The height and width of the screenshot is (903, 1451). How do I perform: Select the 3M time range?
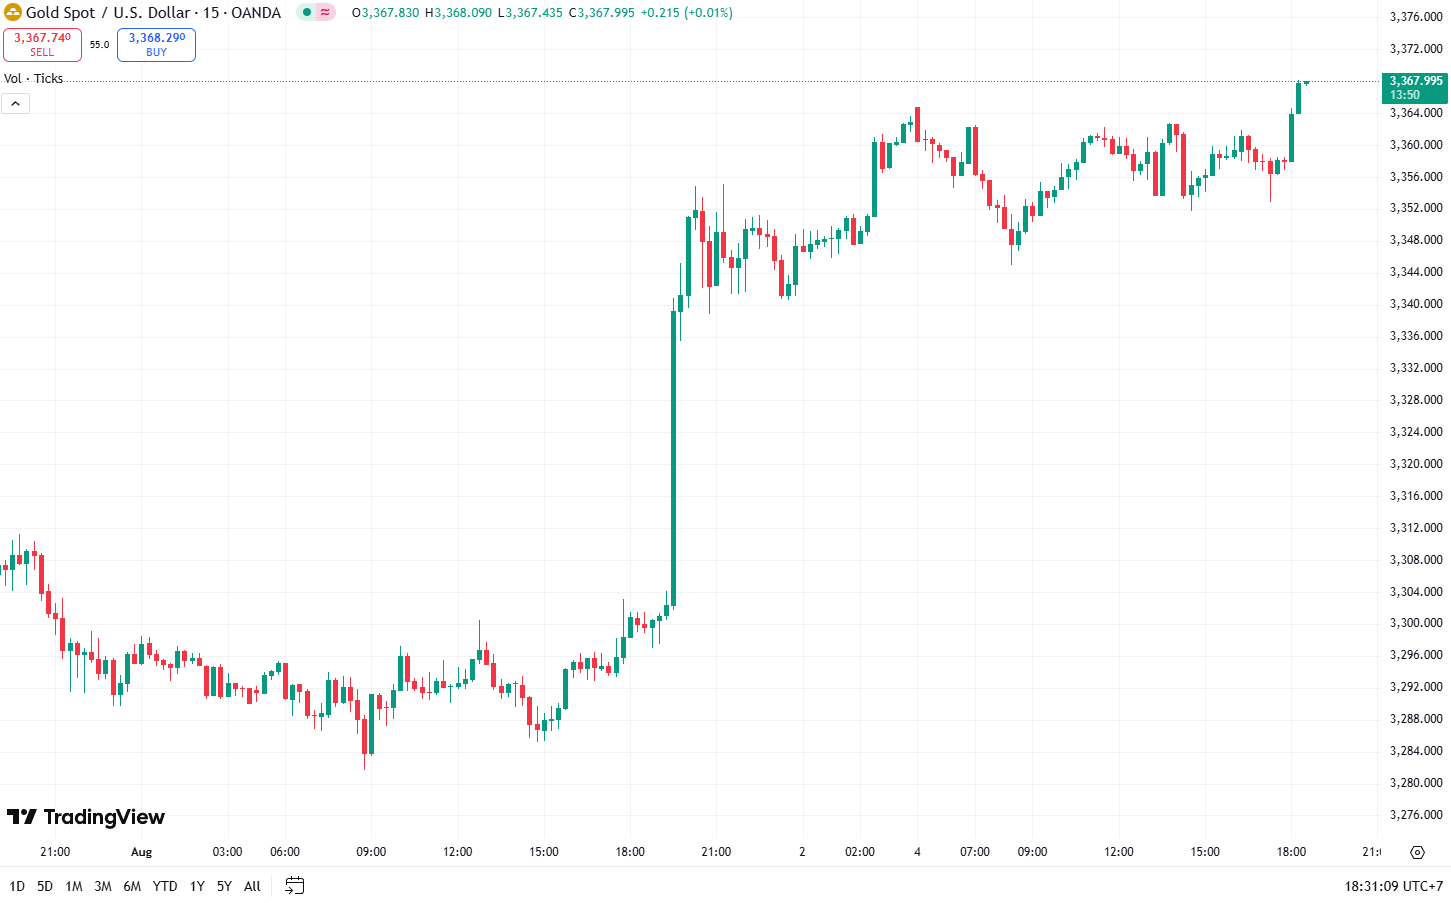pos(103,886)
